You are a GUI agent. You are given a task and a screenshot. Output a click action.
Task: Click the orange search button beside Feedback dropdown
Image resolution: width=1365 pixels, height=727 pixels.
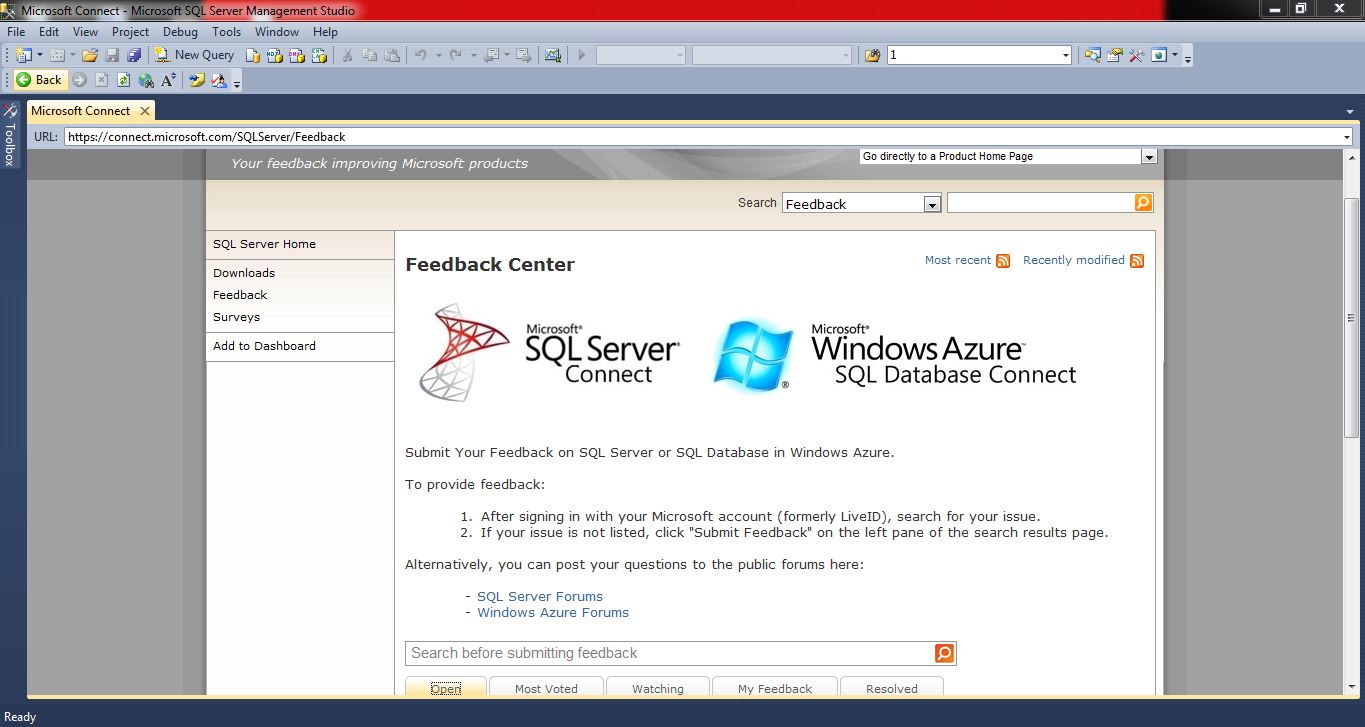point(1144,203)
